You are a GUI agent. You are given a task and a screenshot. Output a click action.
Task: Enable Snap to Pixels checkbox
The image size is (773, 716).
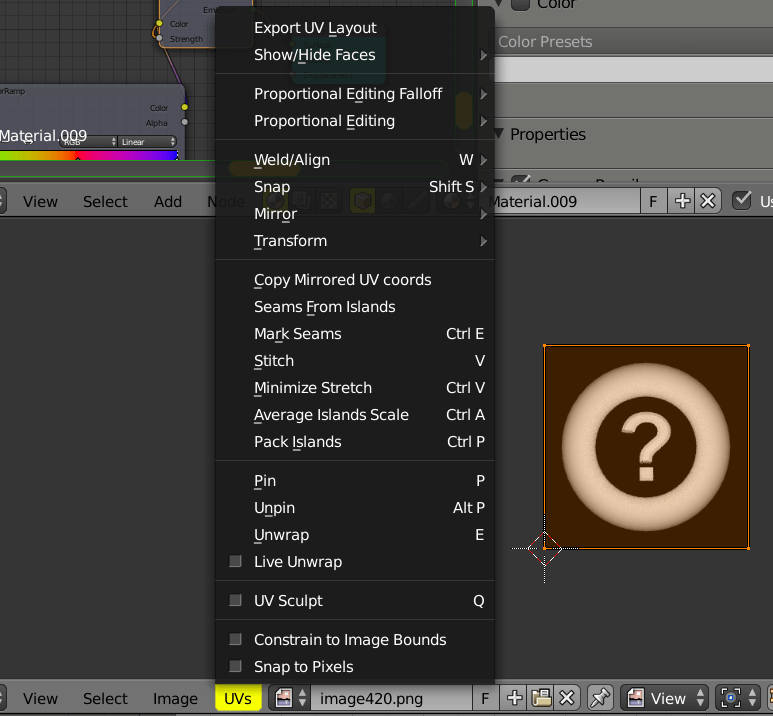click(x=235, y=666)
